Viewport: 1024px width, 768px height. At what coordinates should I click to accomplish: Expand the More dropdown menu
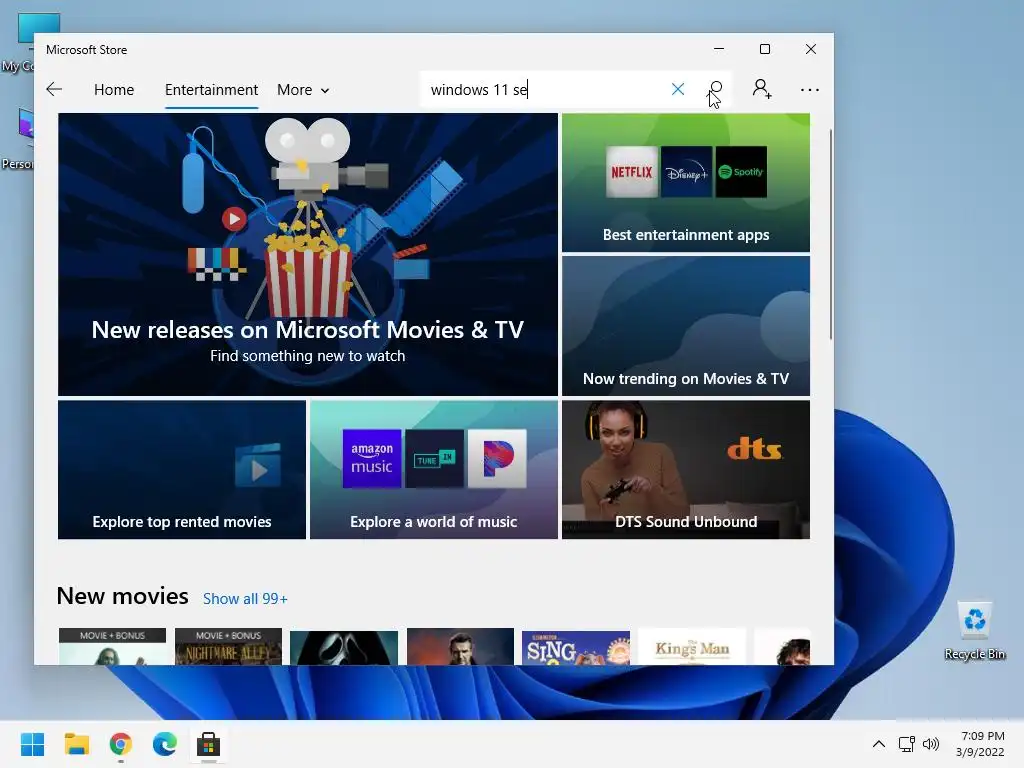coord(303,89)
